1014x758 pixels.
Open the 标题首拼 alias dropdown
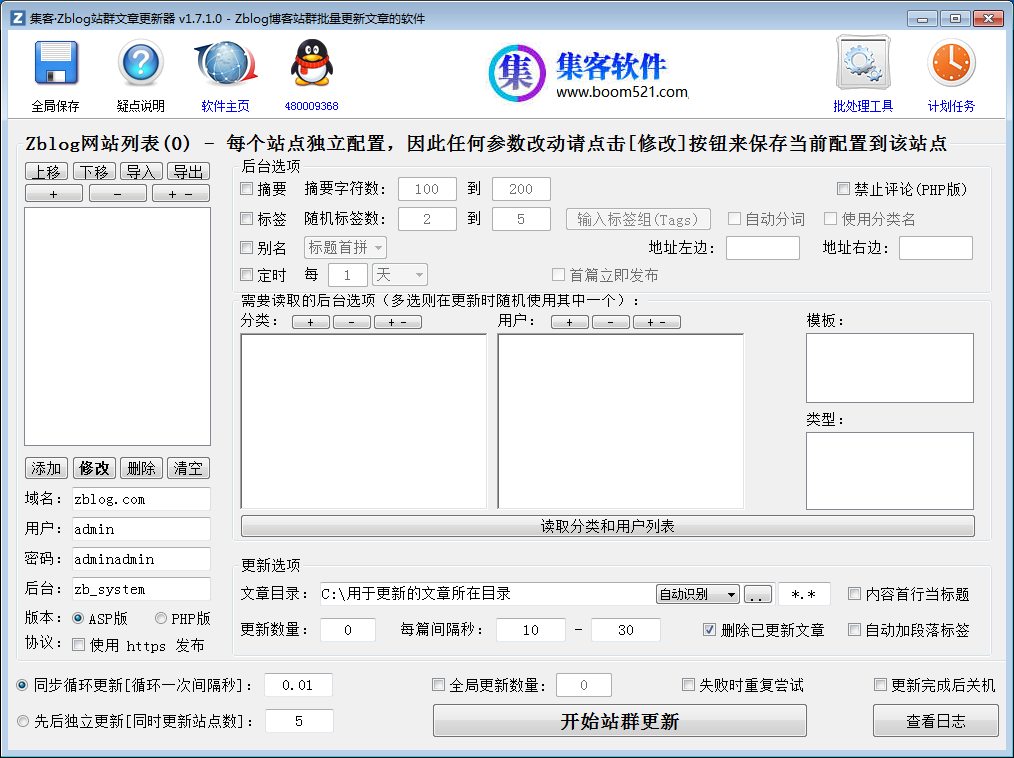(x=345, y=248)
